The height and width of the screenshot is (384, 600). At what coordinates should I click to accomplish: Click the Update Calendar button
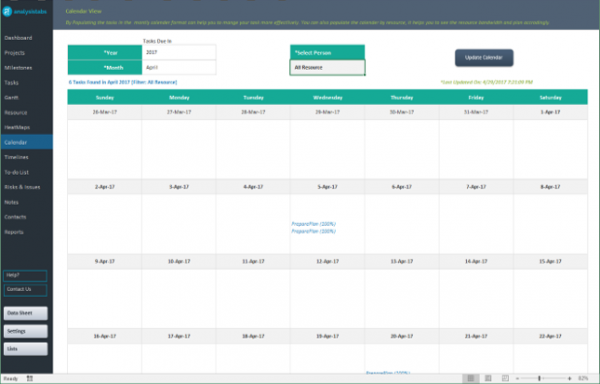click(484, 58)
